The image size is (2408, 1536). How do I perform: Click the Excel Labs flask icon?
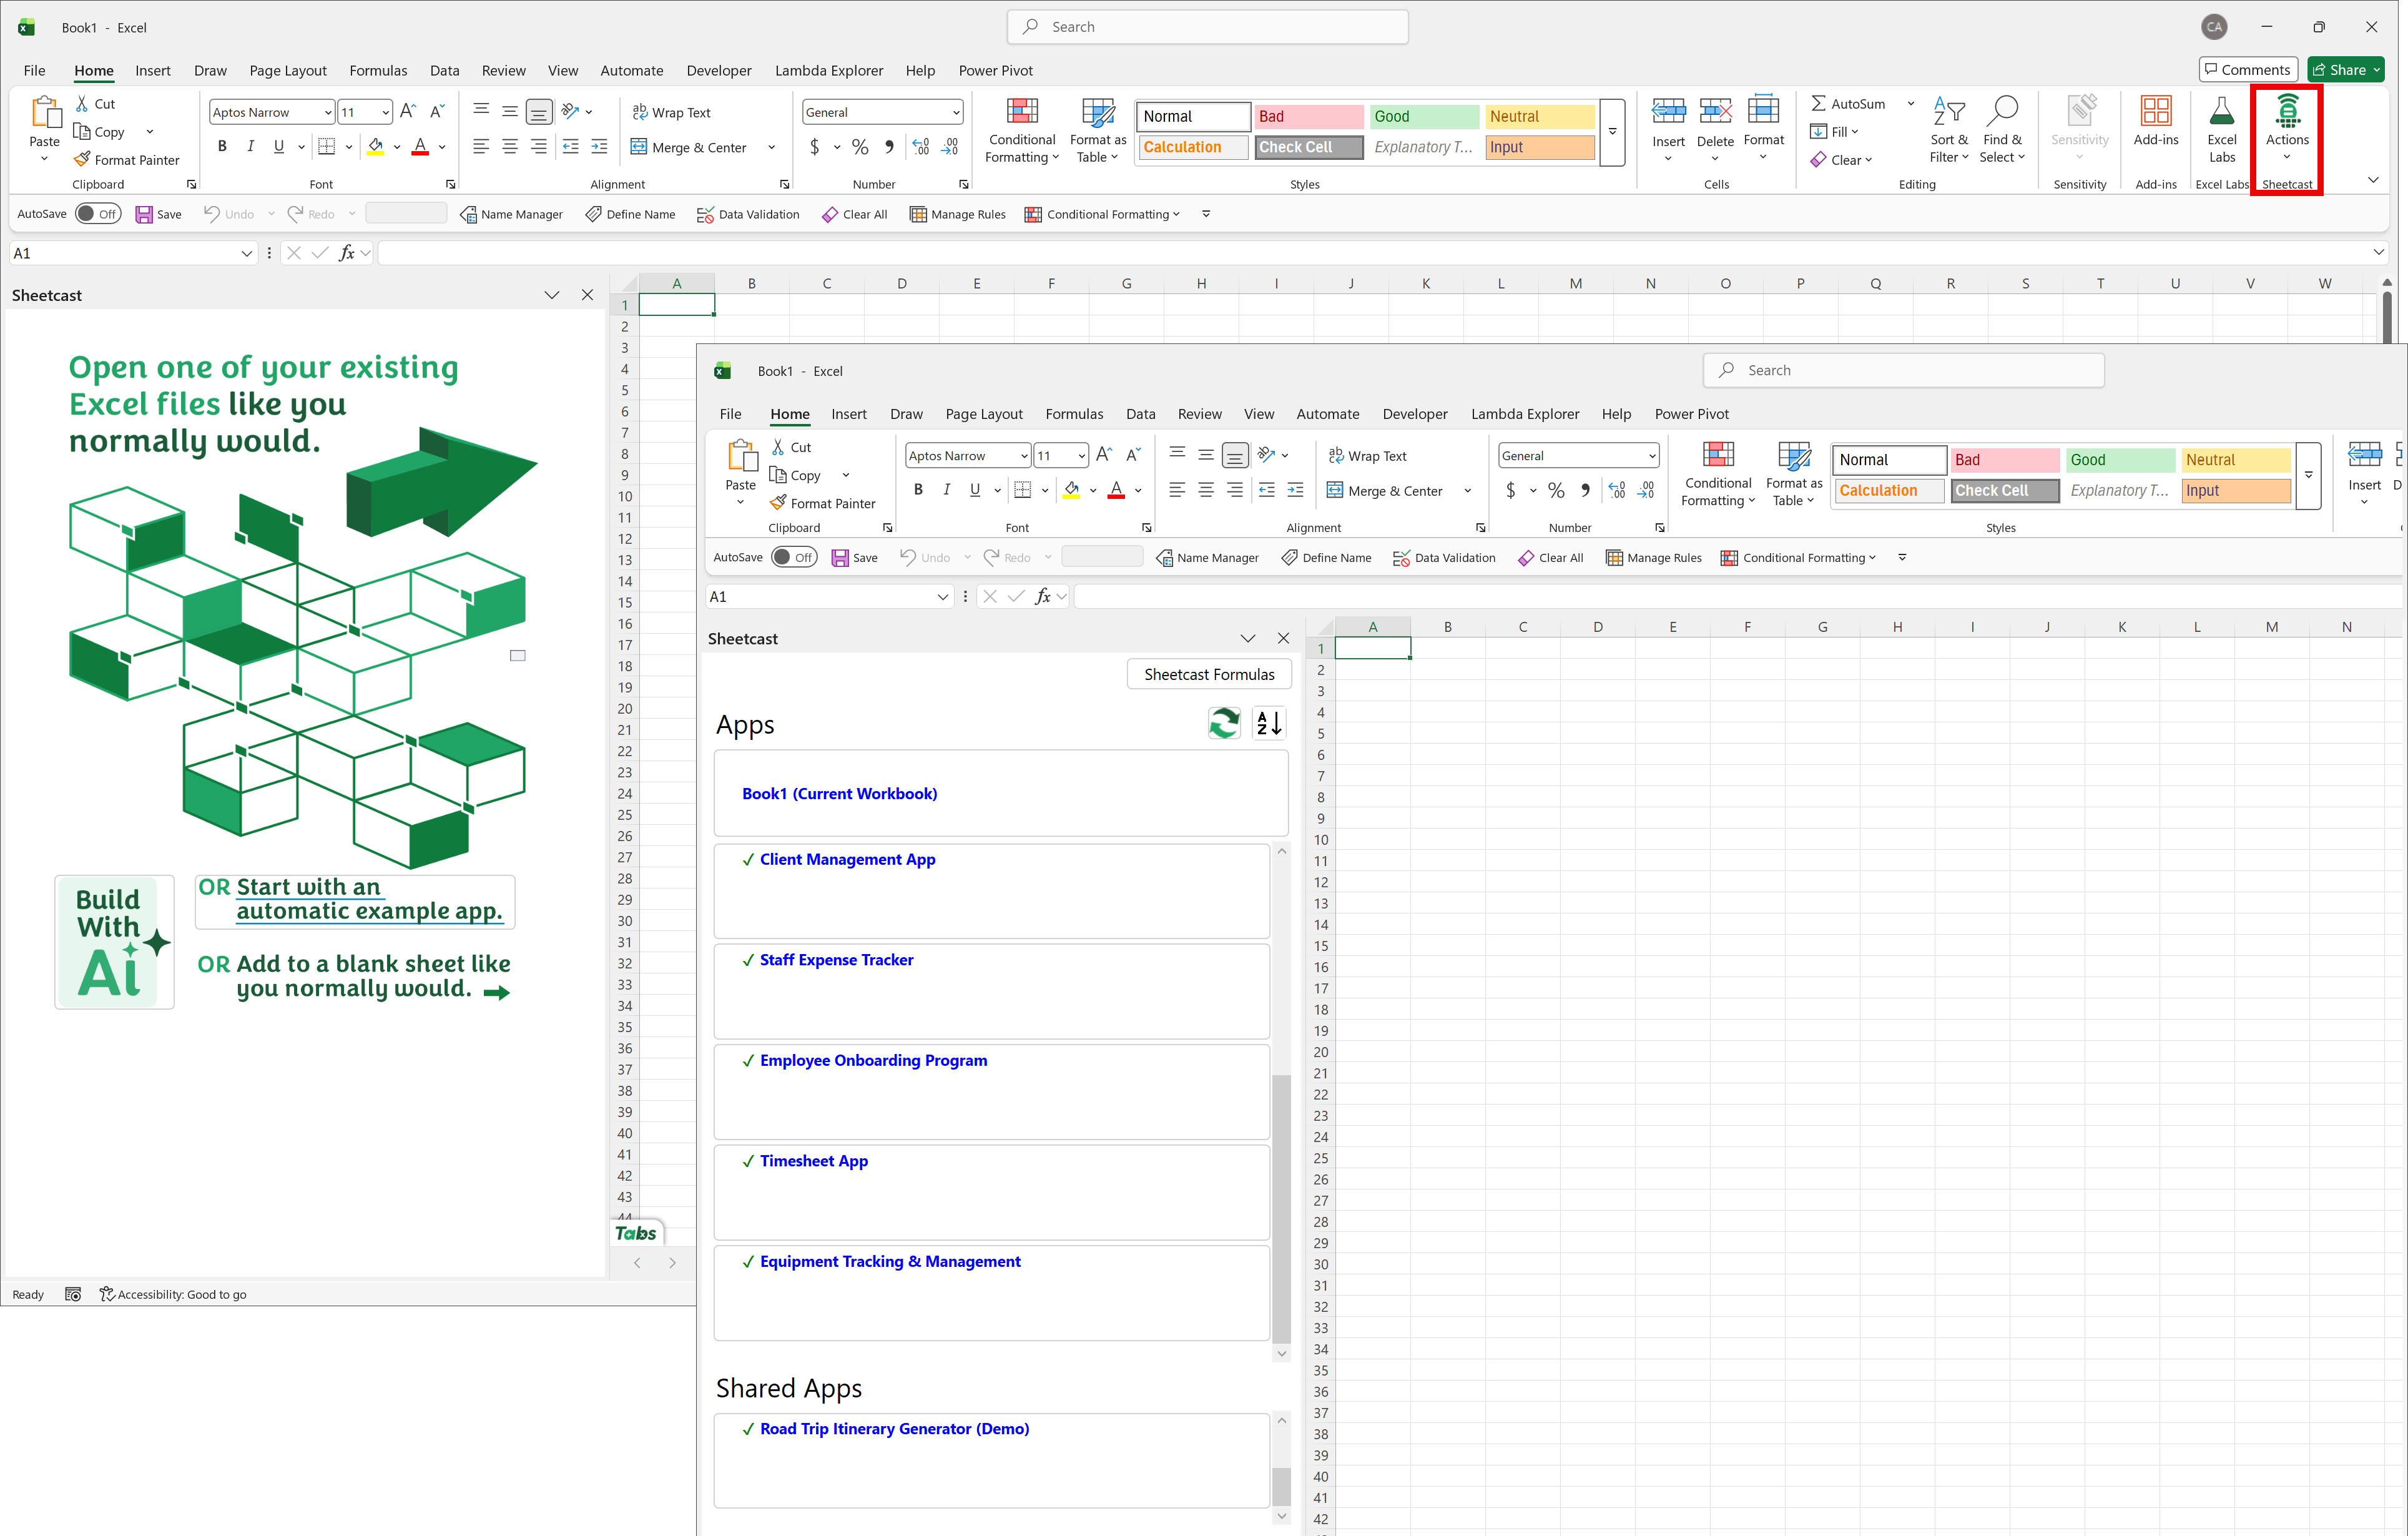2221,112
